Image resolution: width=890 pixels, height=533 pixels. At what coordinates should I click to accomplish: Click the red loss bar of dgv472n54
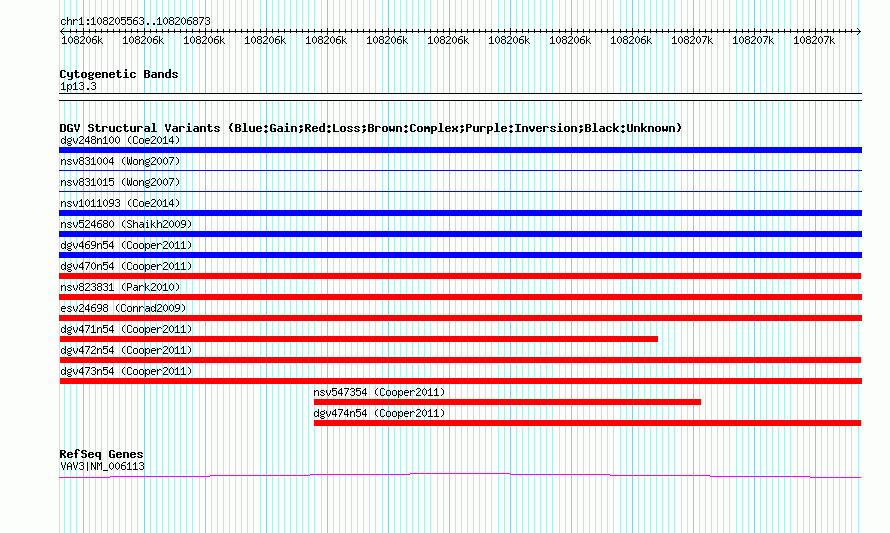pos(460,360)
